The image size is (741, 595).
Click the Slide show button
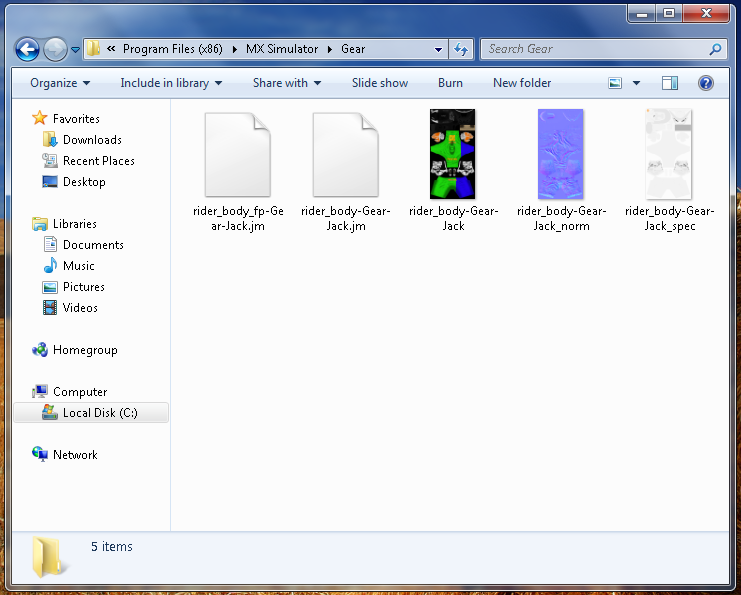[380, 83]
